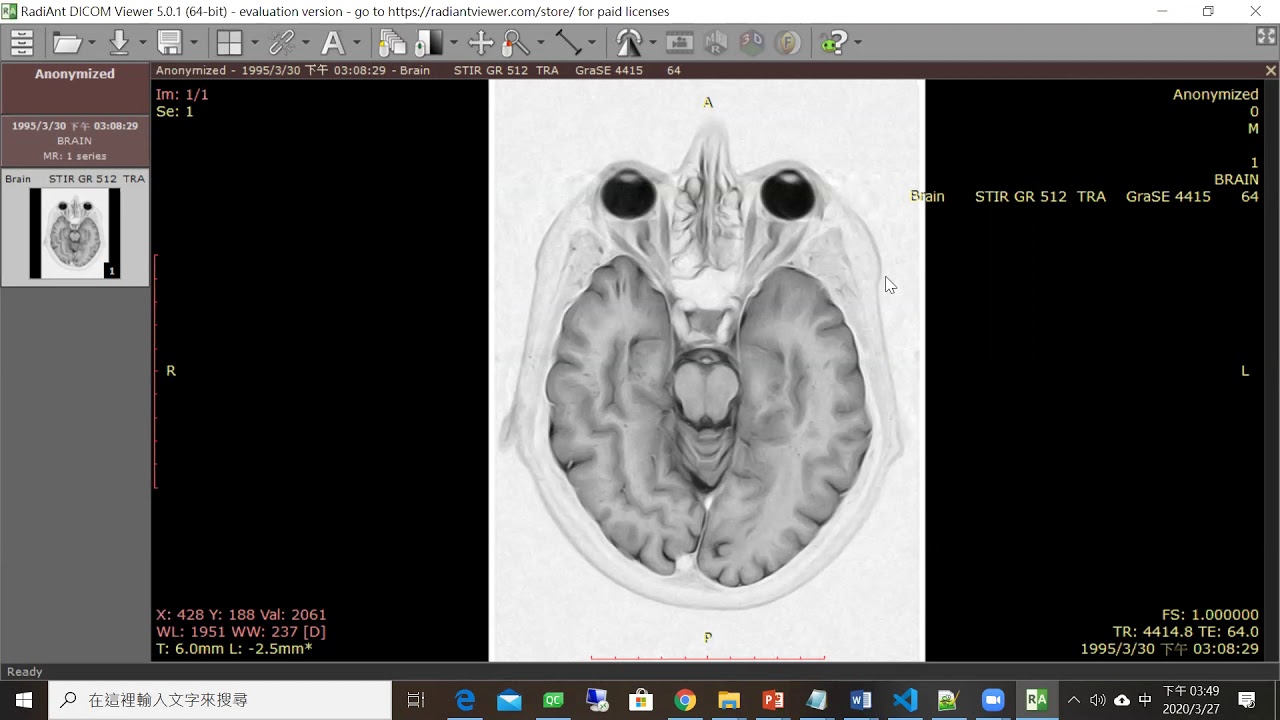Viewport: 1280px width, 720px height.
Task: Toggle series synchronization chain icon
Action: 281,43
